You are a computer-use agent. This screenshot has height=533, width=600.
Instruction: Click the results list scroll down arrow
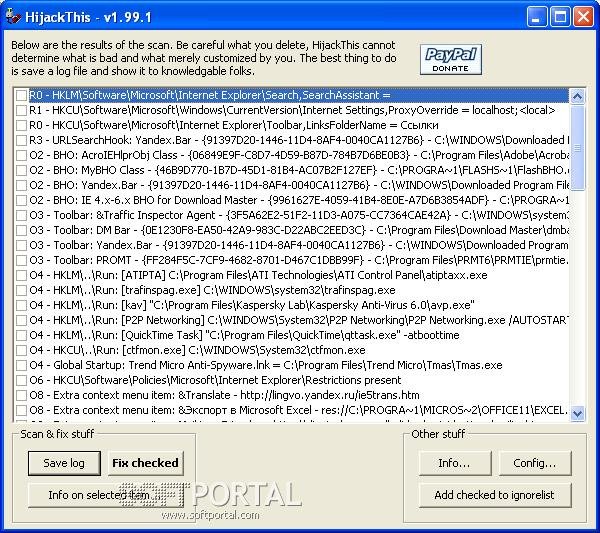pos(577,413)
